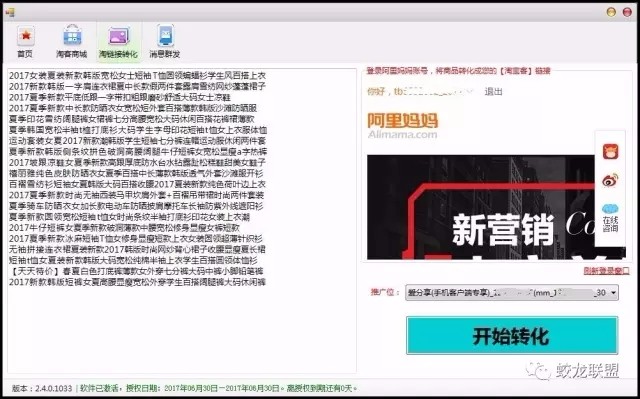Expand the 推广位 dropdown arrow
Viewport: 640px width, 399px height.
[x=613, y=293]
